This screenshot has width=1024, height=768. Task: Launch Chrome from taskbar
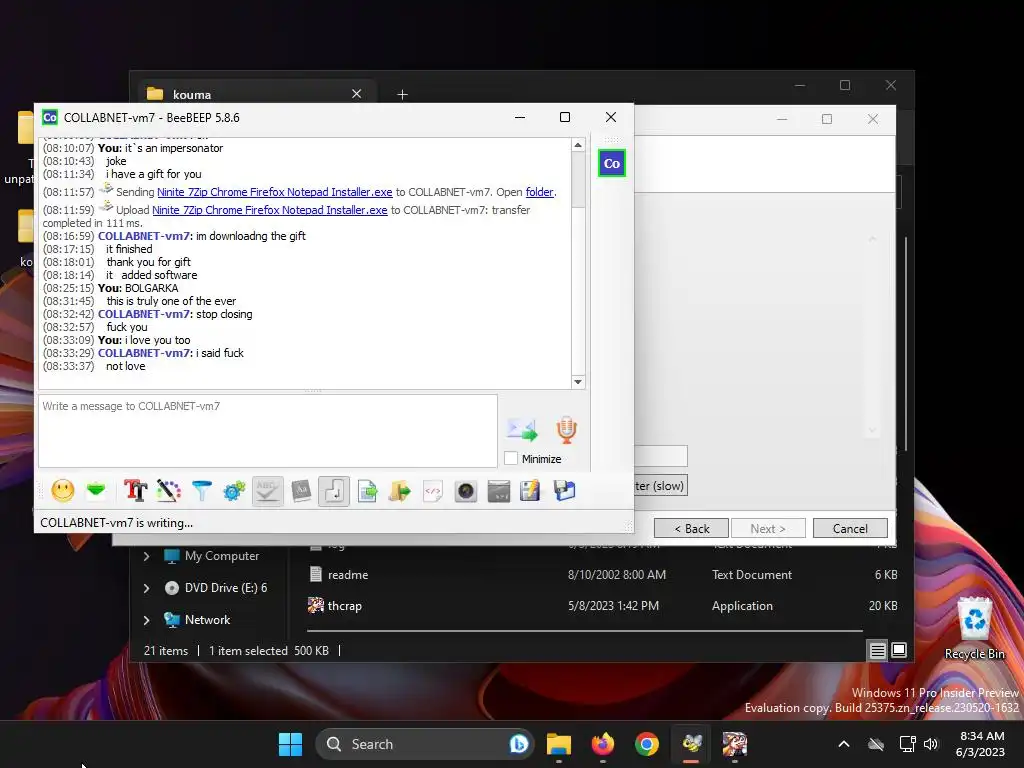pos(647,744)
